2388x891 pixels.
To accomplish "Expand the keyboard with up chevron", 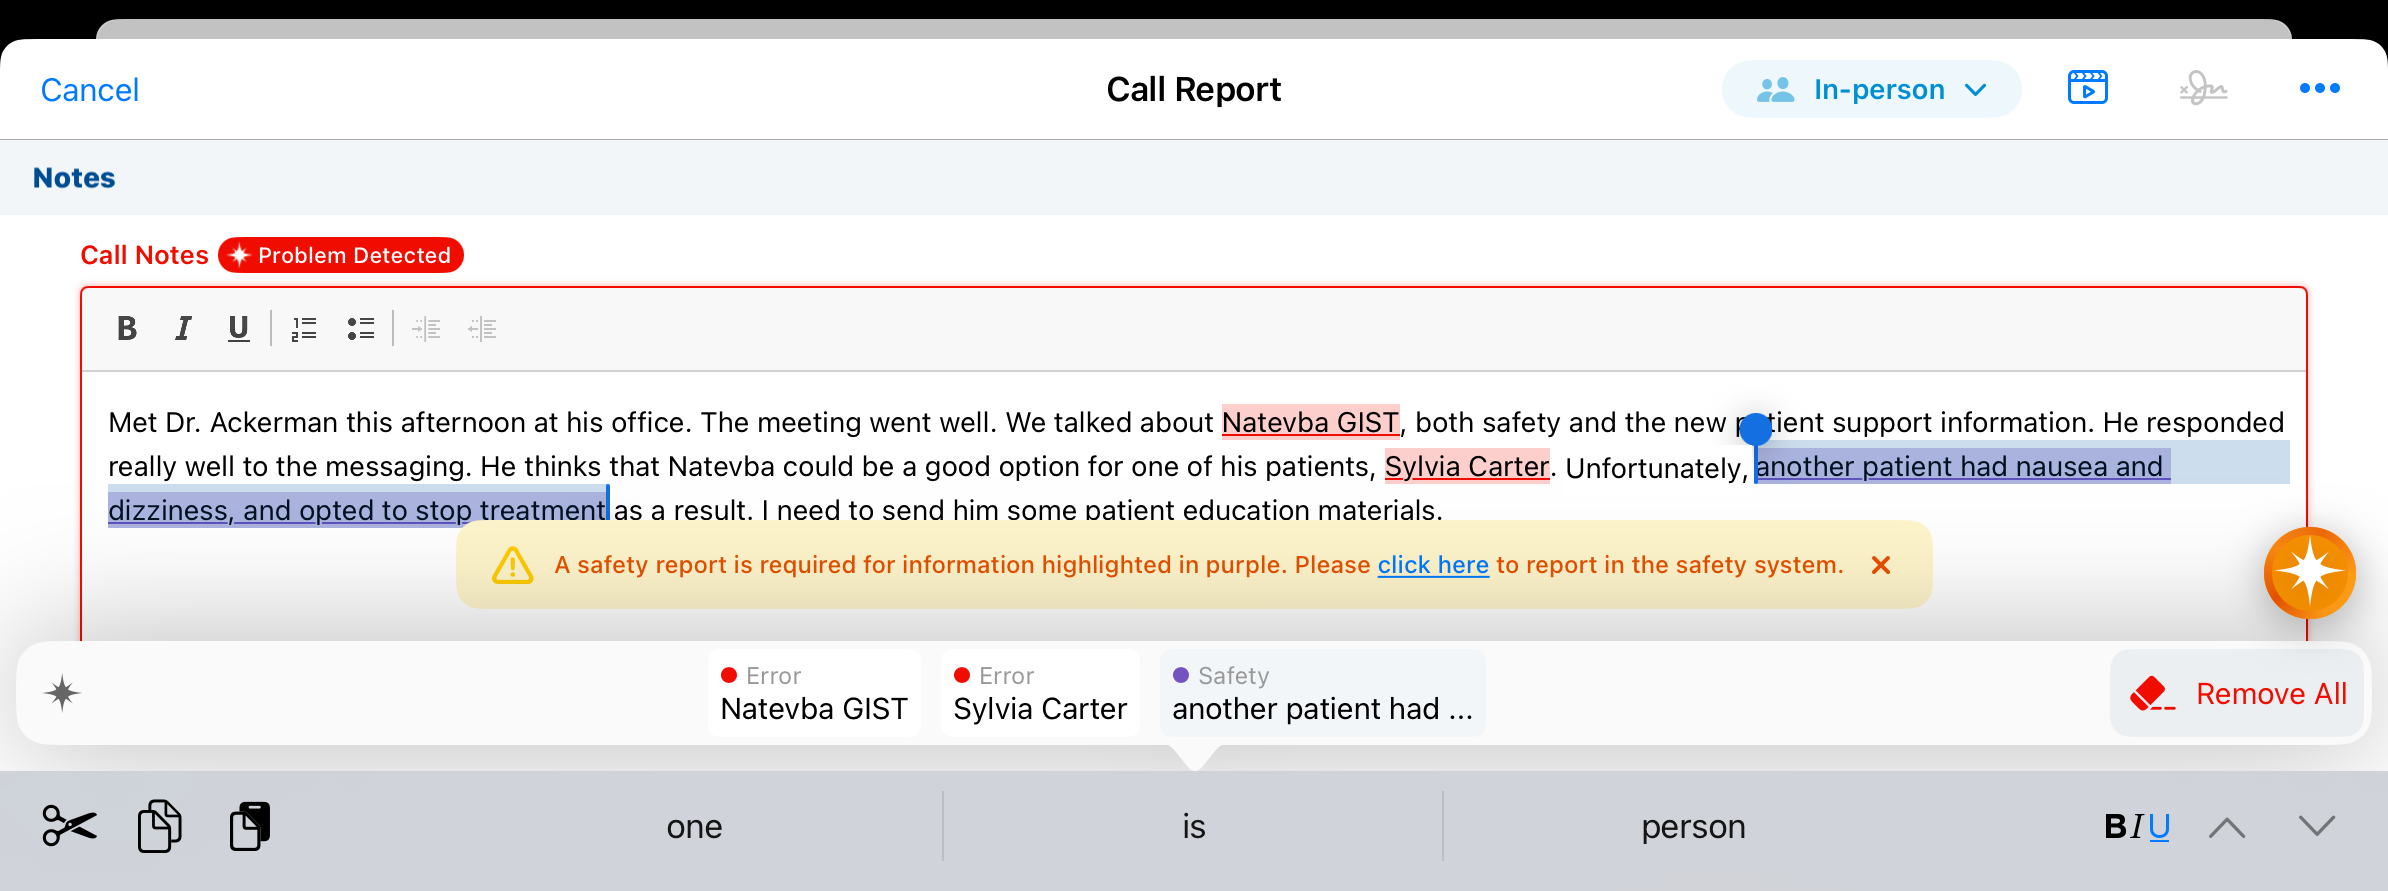I will tap(2227, 827).
